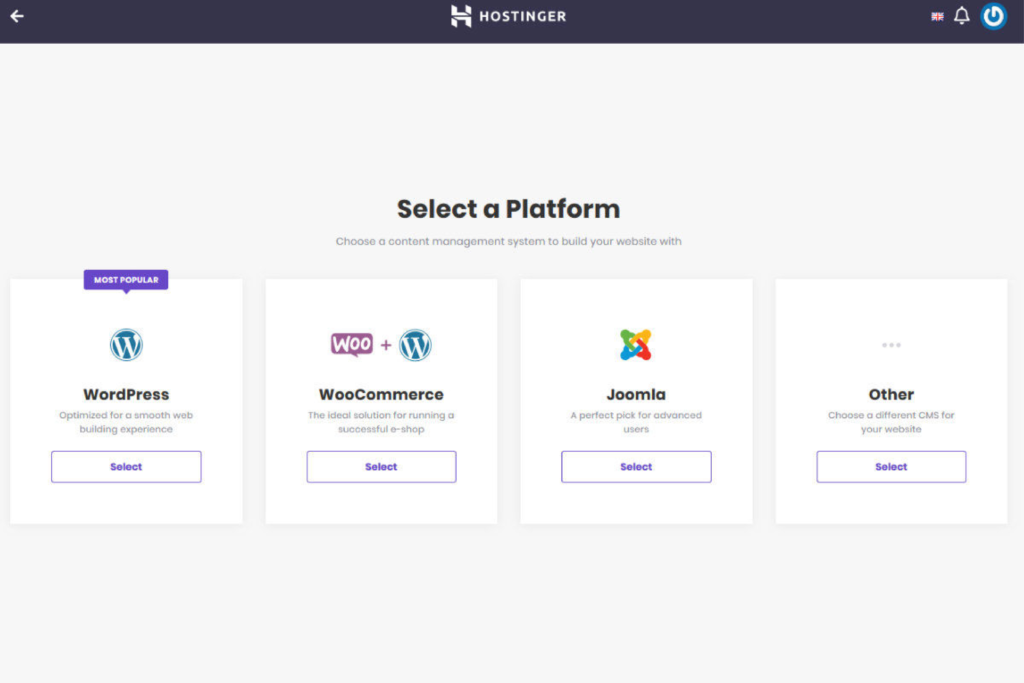The height and width of the screenshot is (683, 1024).
Task: Click 'Optimized for a smooth web' description
Action: point(126,422)
